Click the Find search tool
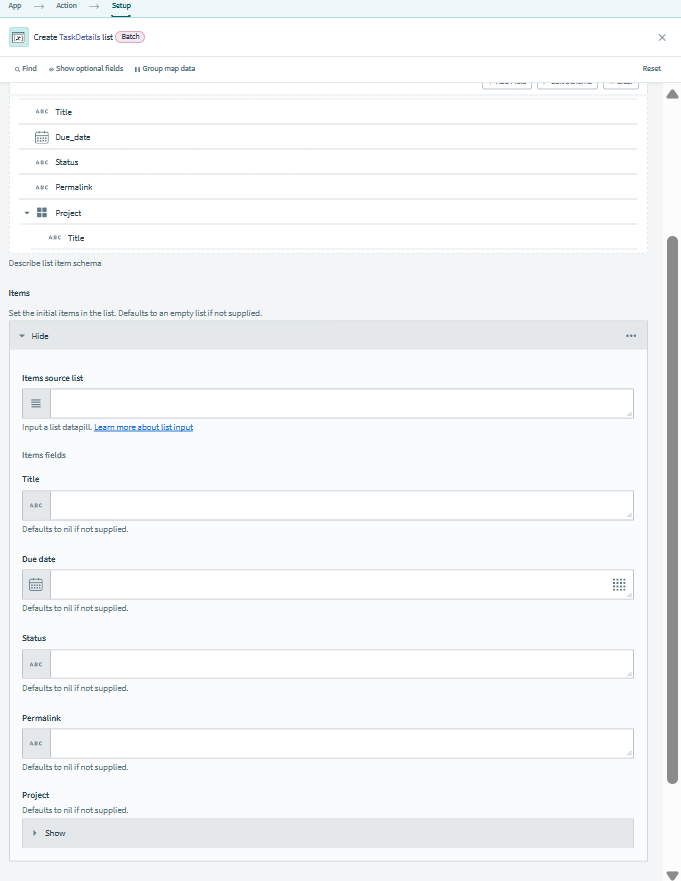The image size is (681, 881). click(25, 69)
